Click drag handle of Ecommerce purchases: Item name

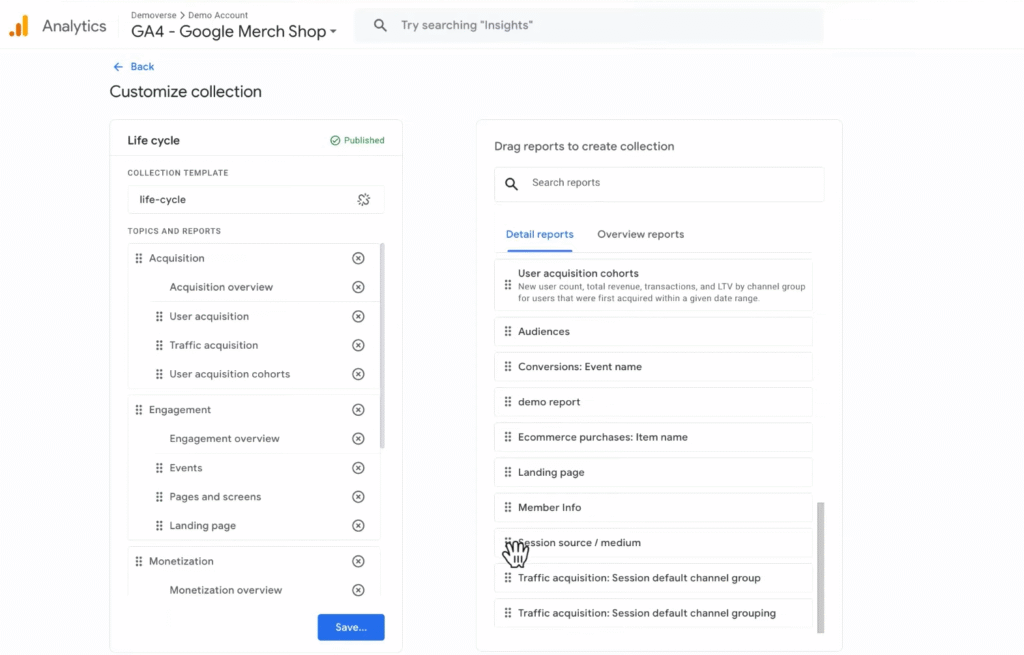point(507,438)
